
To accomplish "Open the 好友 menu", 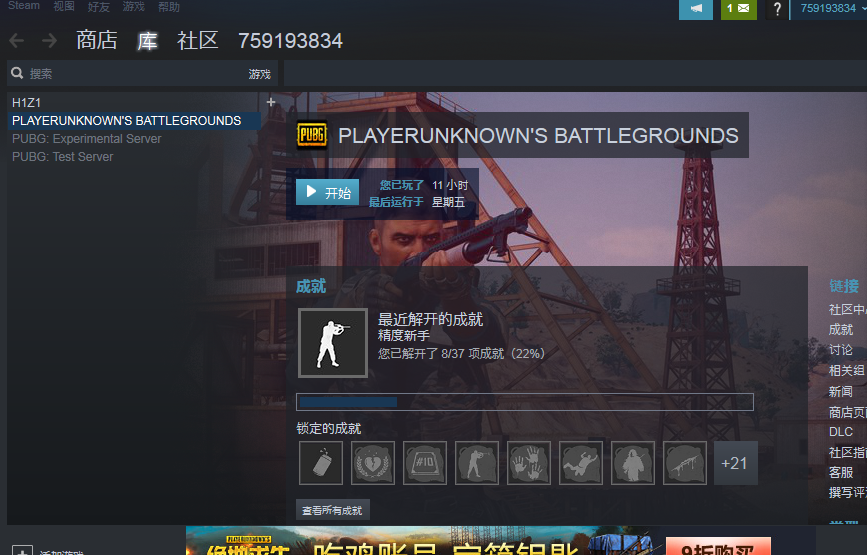I will tap(98, 6).
